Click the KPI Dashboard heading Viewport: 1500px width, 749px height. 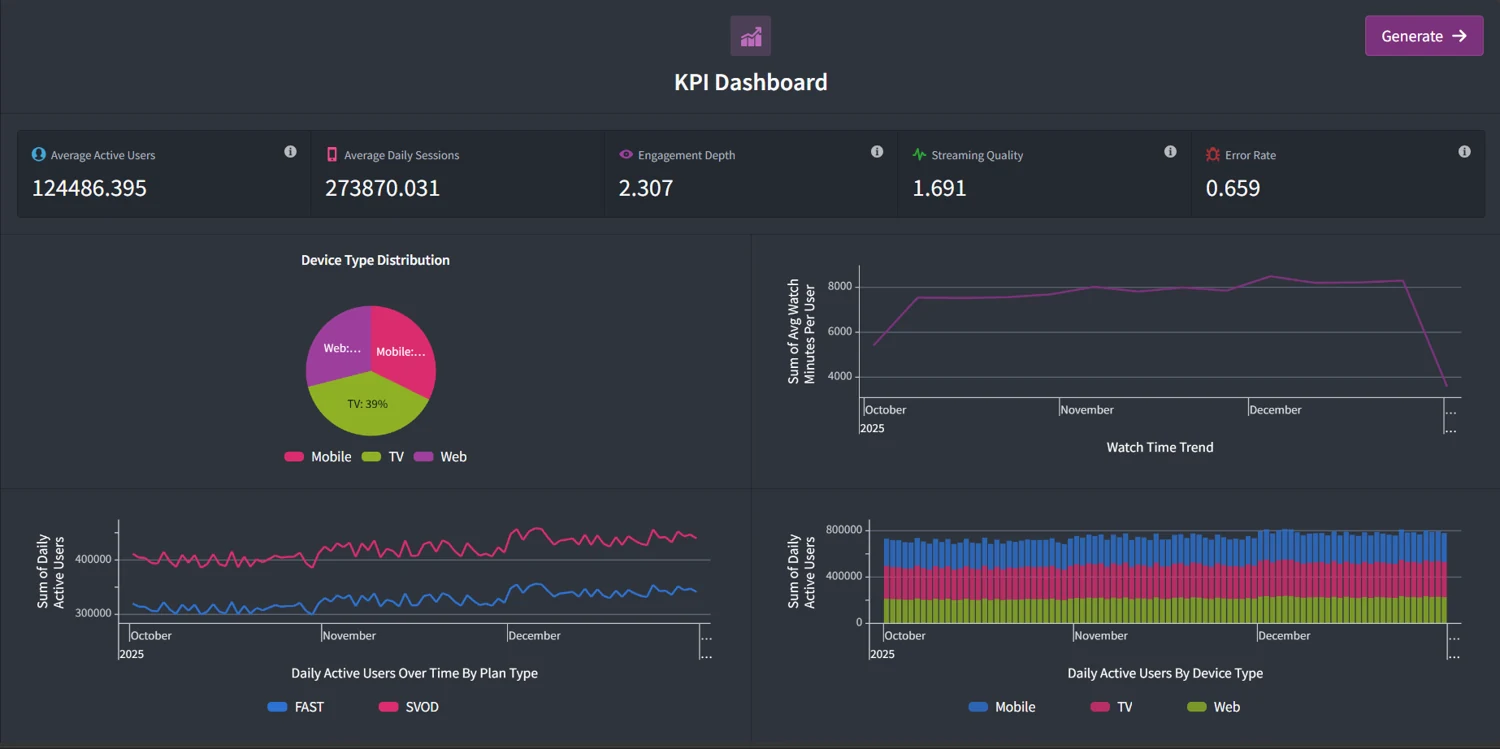(x=751, y=82)
